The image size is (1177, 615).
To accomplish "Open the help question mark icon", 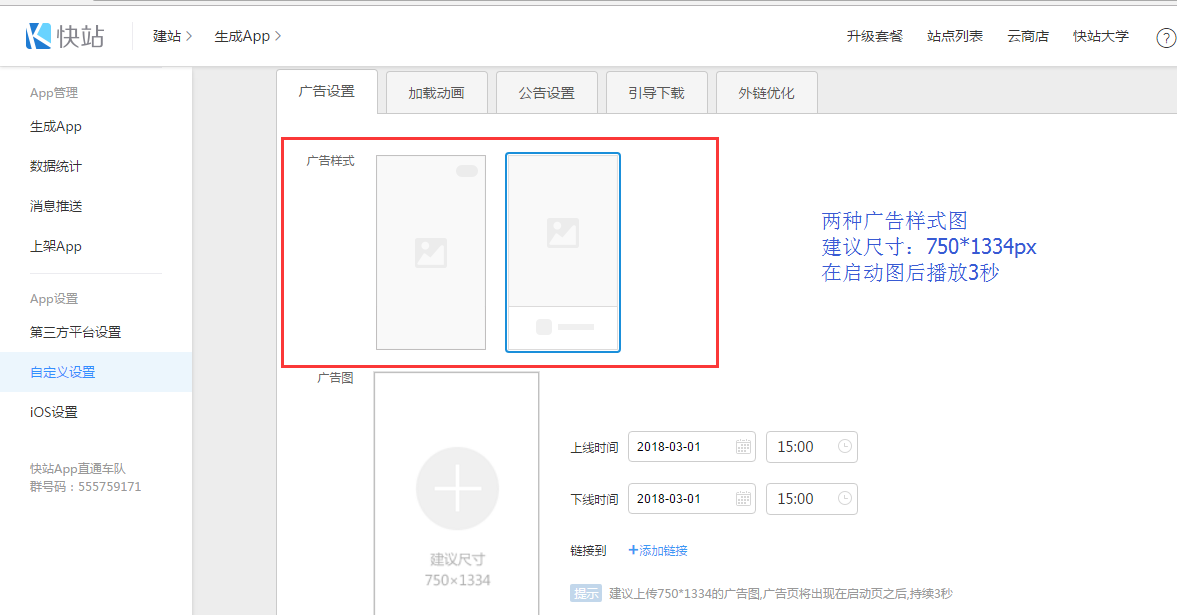I will click(x=1165, y=38).
